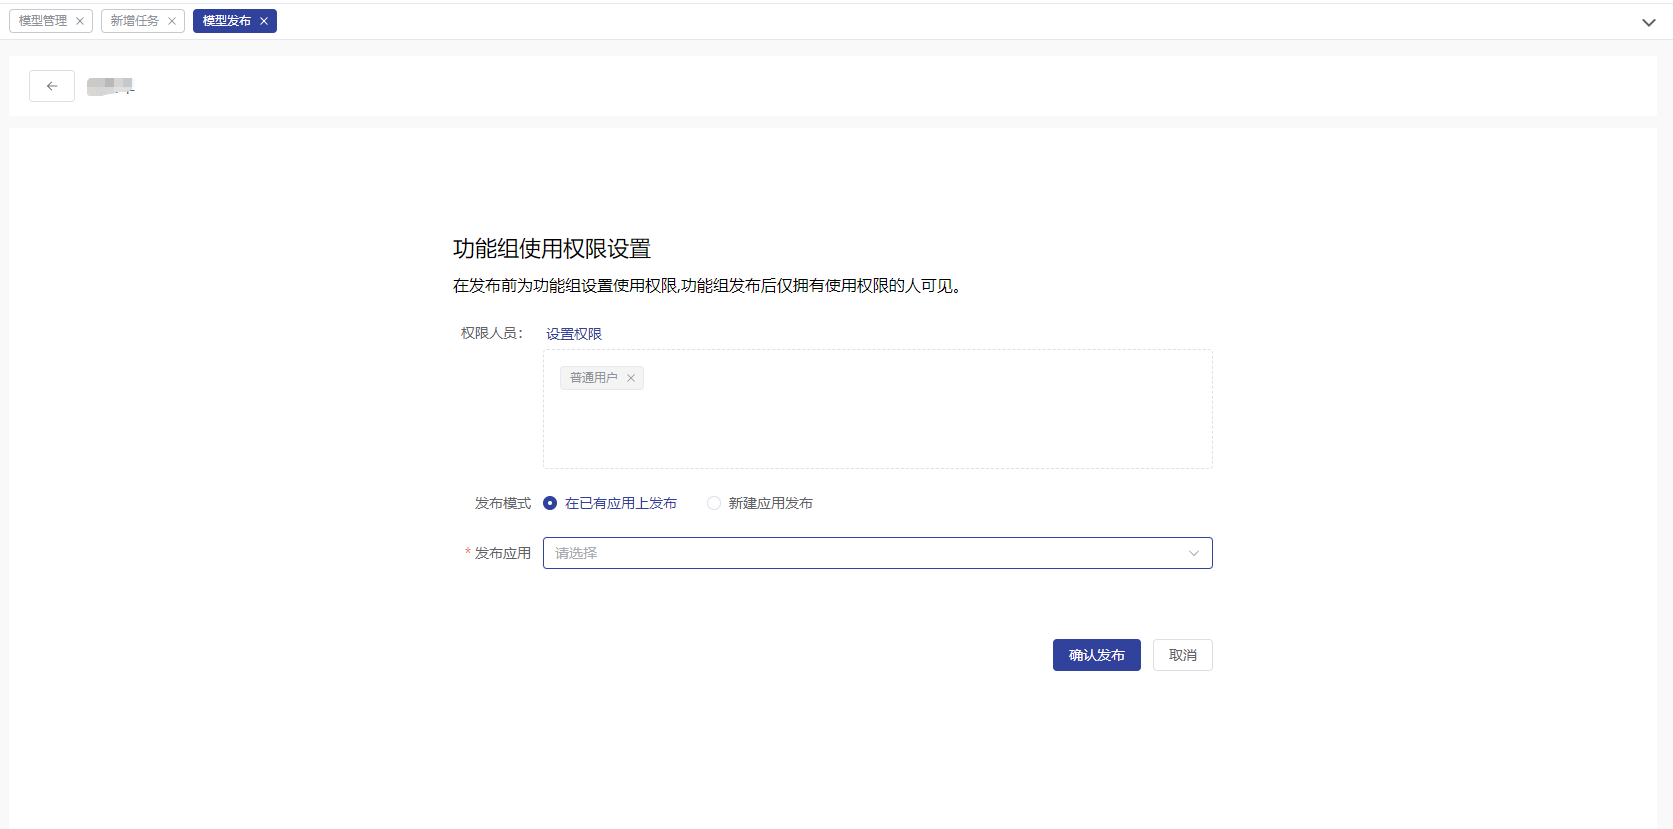Close the 模型发布 tab
The width and height of the screenshot is (1673, 829).
coord(264,21)
